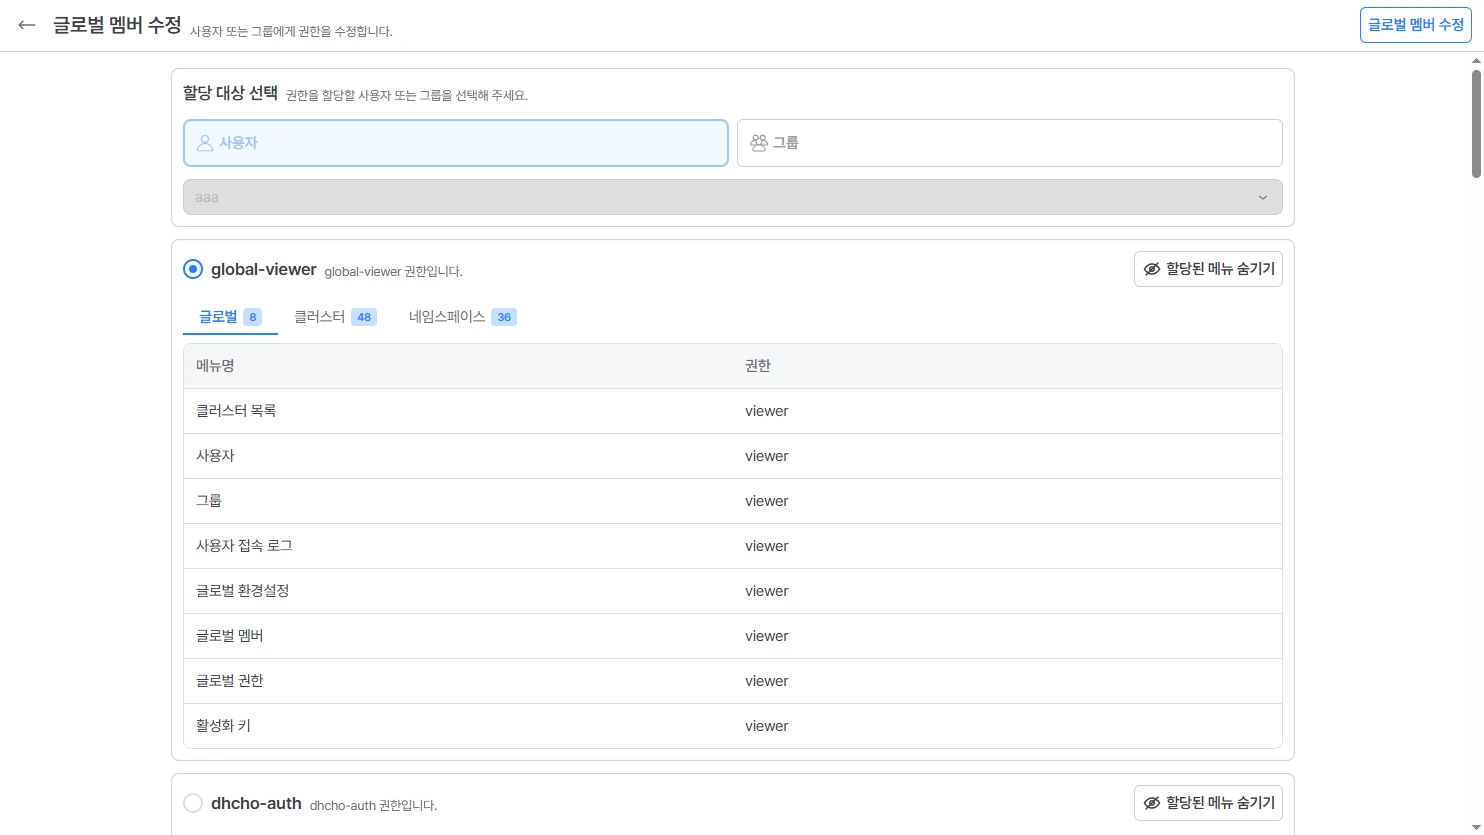Click the person icon in 사용자 card

[205, 143]
